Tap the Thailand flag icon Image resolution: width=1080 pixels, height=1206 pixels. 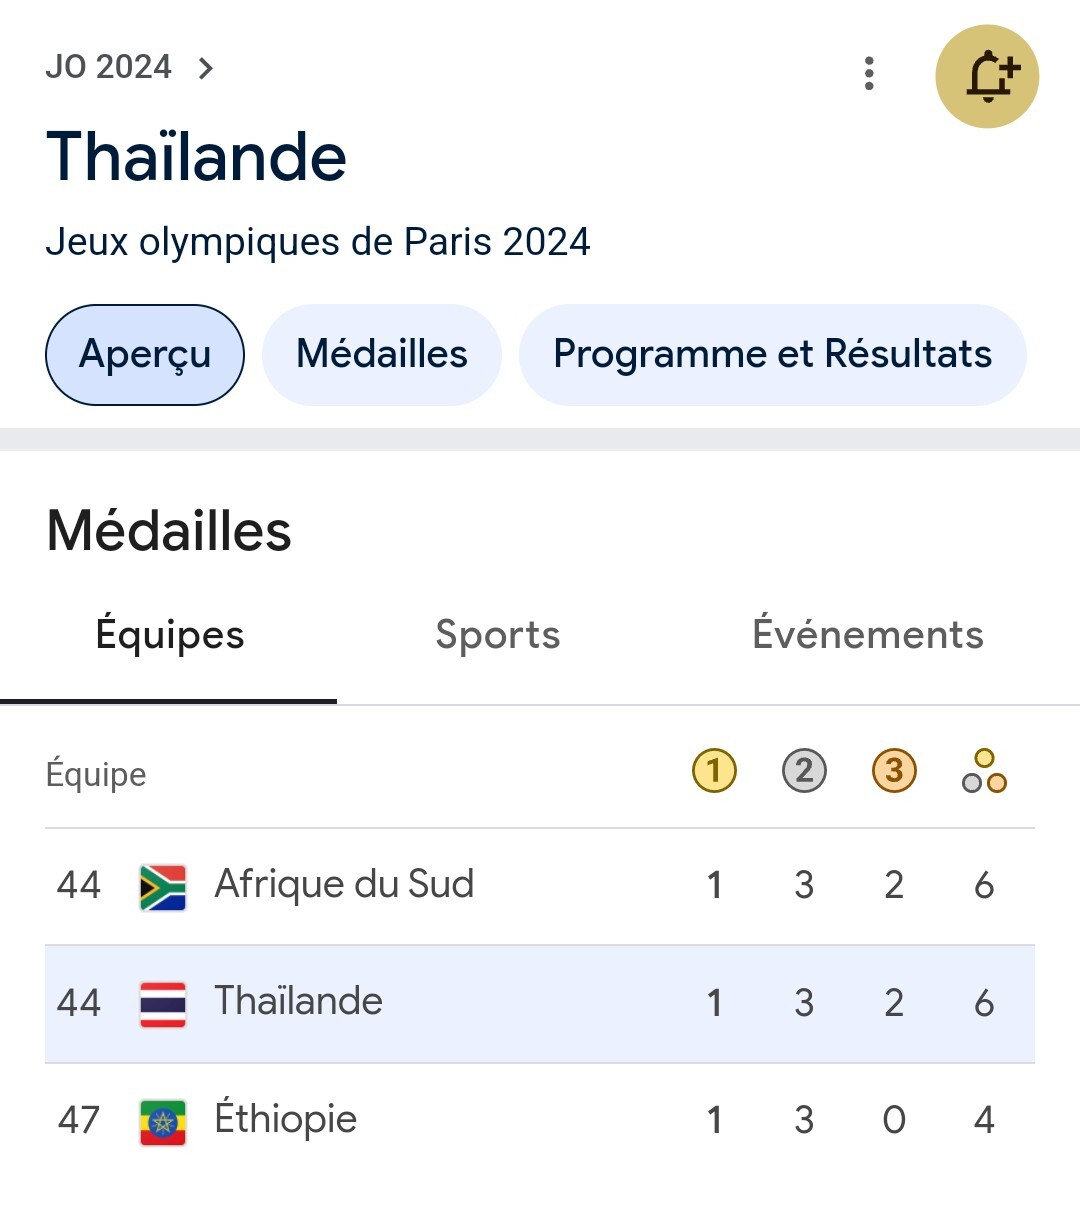coord(163,1004)
